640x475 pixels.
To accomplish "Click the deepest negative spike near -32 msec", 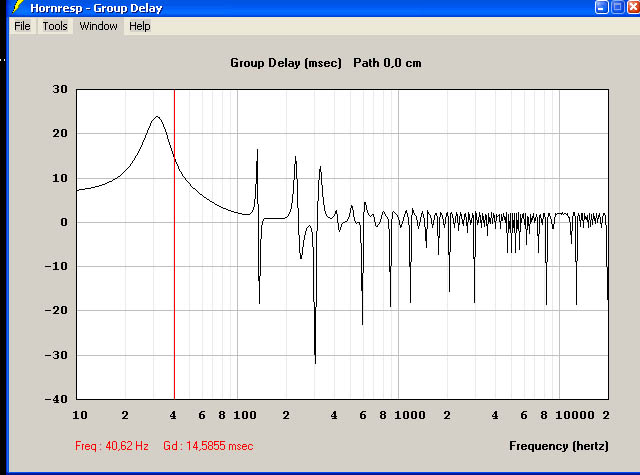I will (315, 361).
